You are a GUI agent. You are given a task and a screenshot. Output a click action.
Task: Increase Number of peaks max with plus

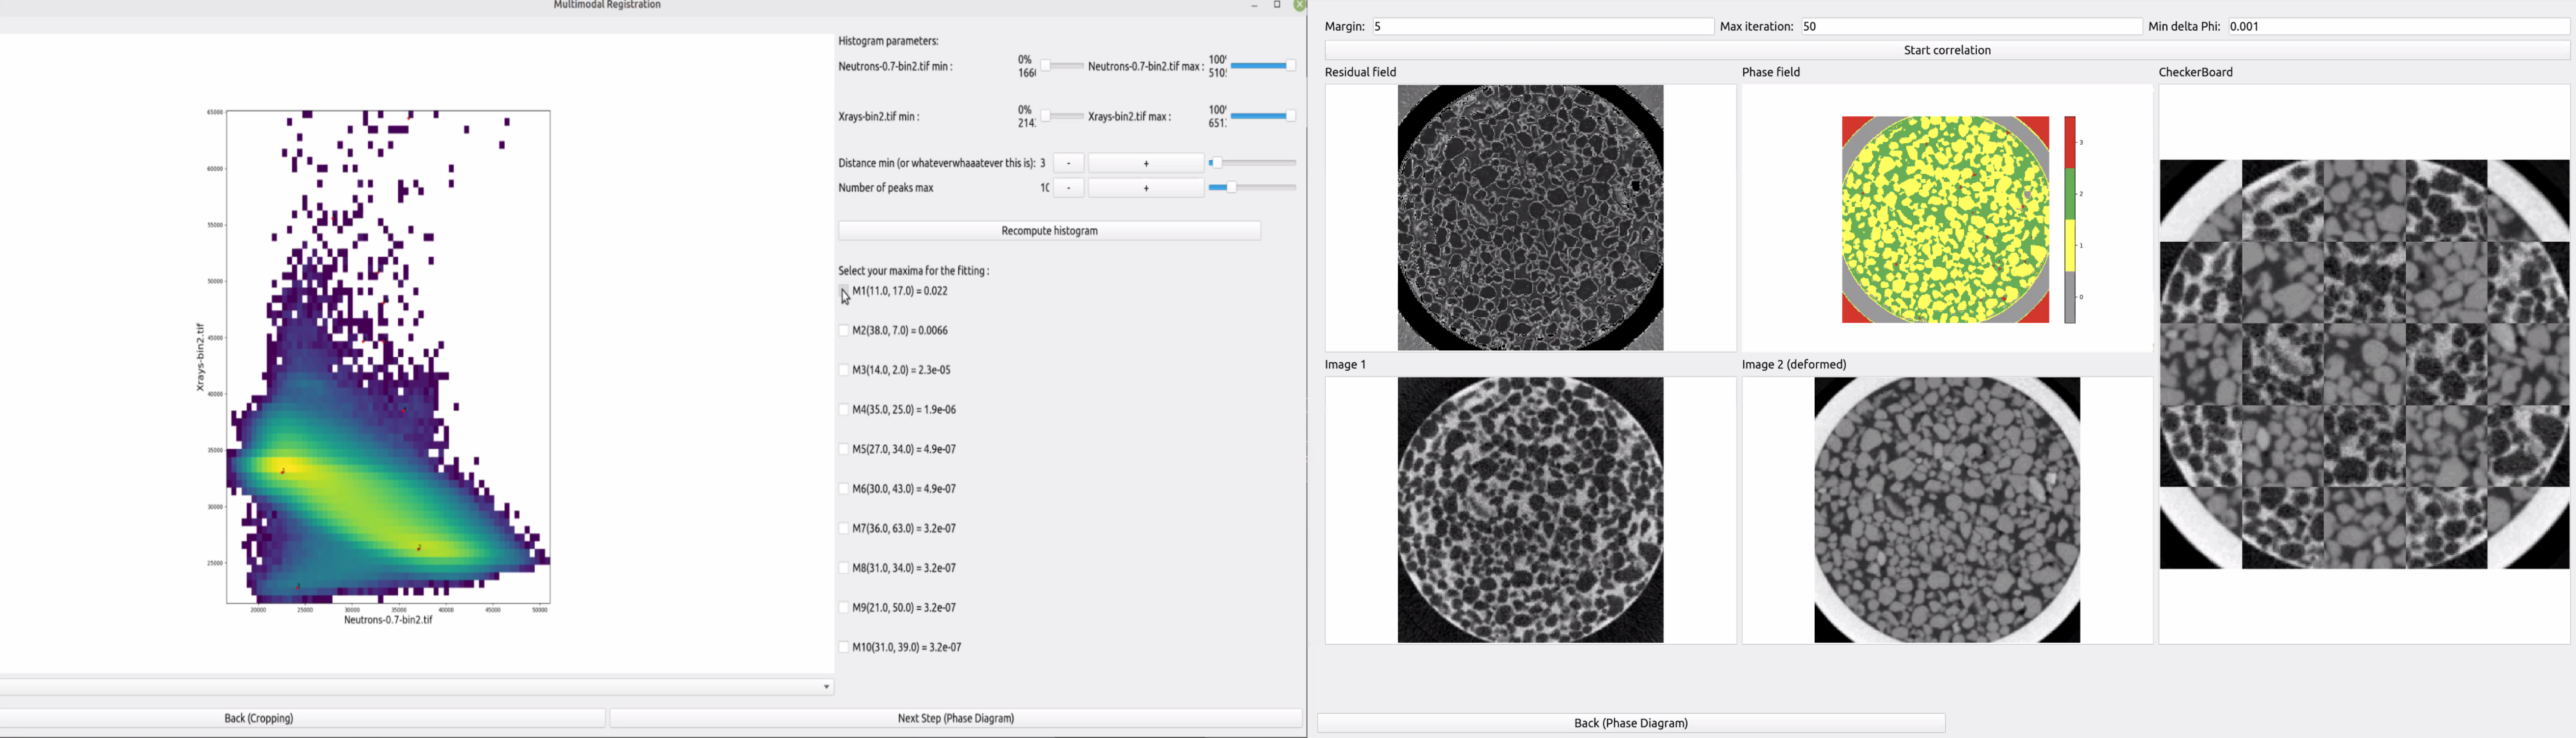1146,188
